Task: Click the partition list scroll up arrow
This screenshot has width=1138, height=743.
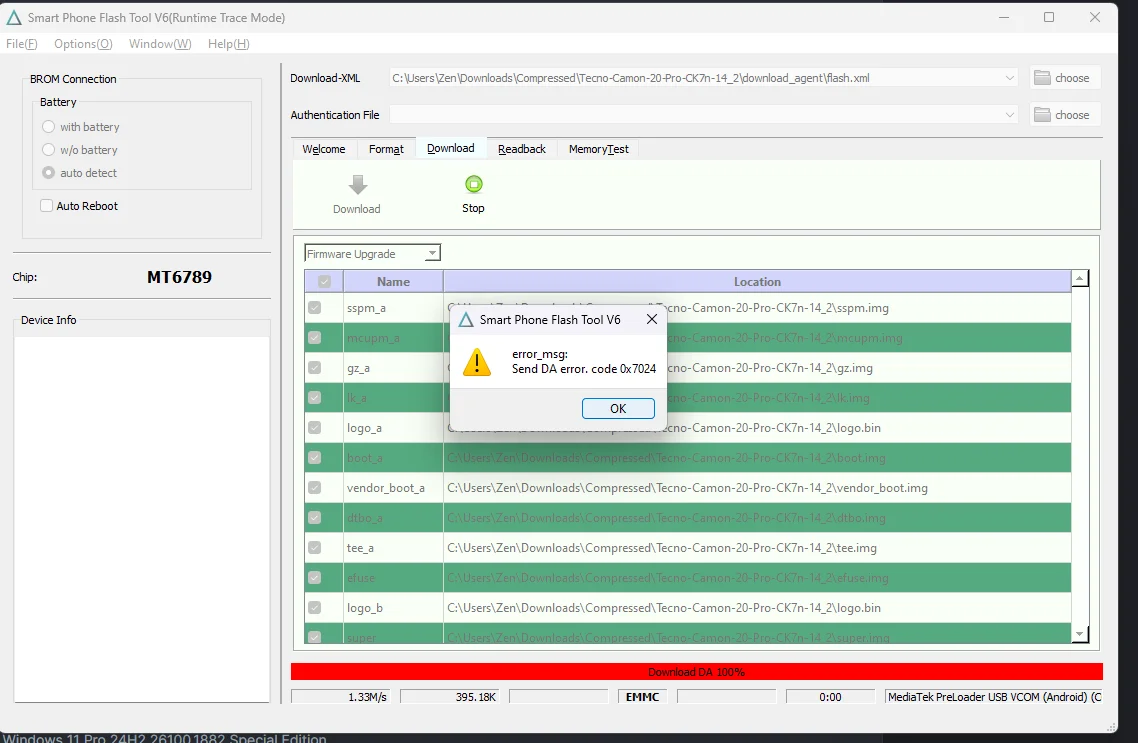Action: [x=1080, y=279]
